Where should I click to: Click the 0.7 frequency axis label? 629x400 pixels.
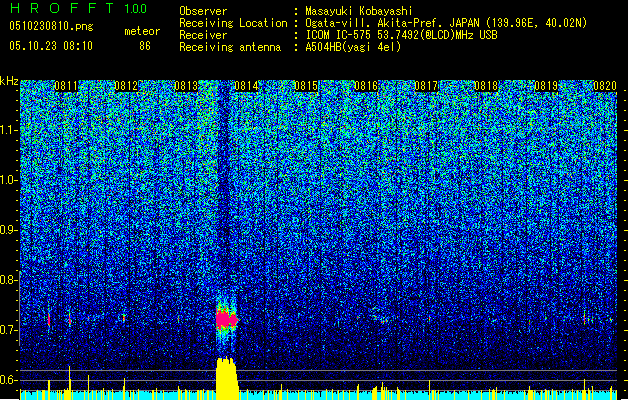point(8,330)
